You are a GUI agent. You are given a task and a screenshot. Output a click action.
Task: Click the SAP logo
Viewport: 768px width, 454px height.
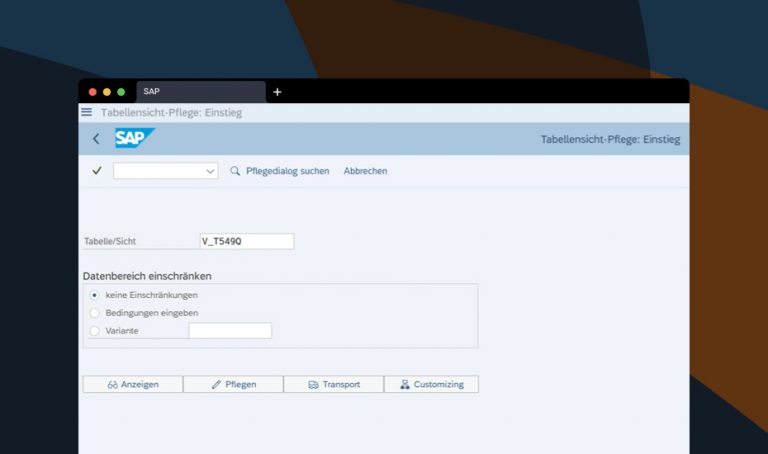tap(135, 138)
